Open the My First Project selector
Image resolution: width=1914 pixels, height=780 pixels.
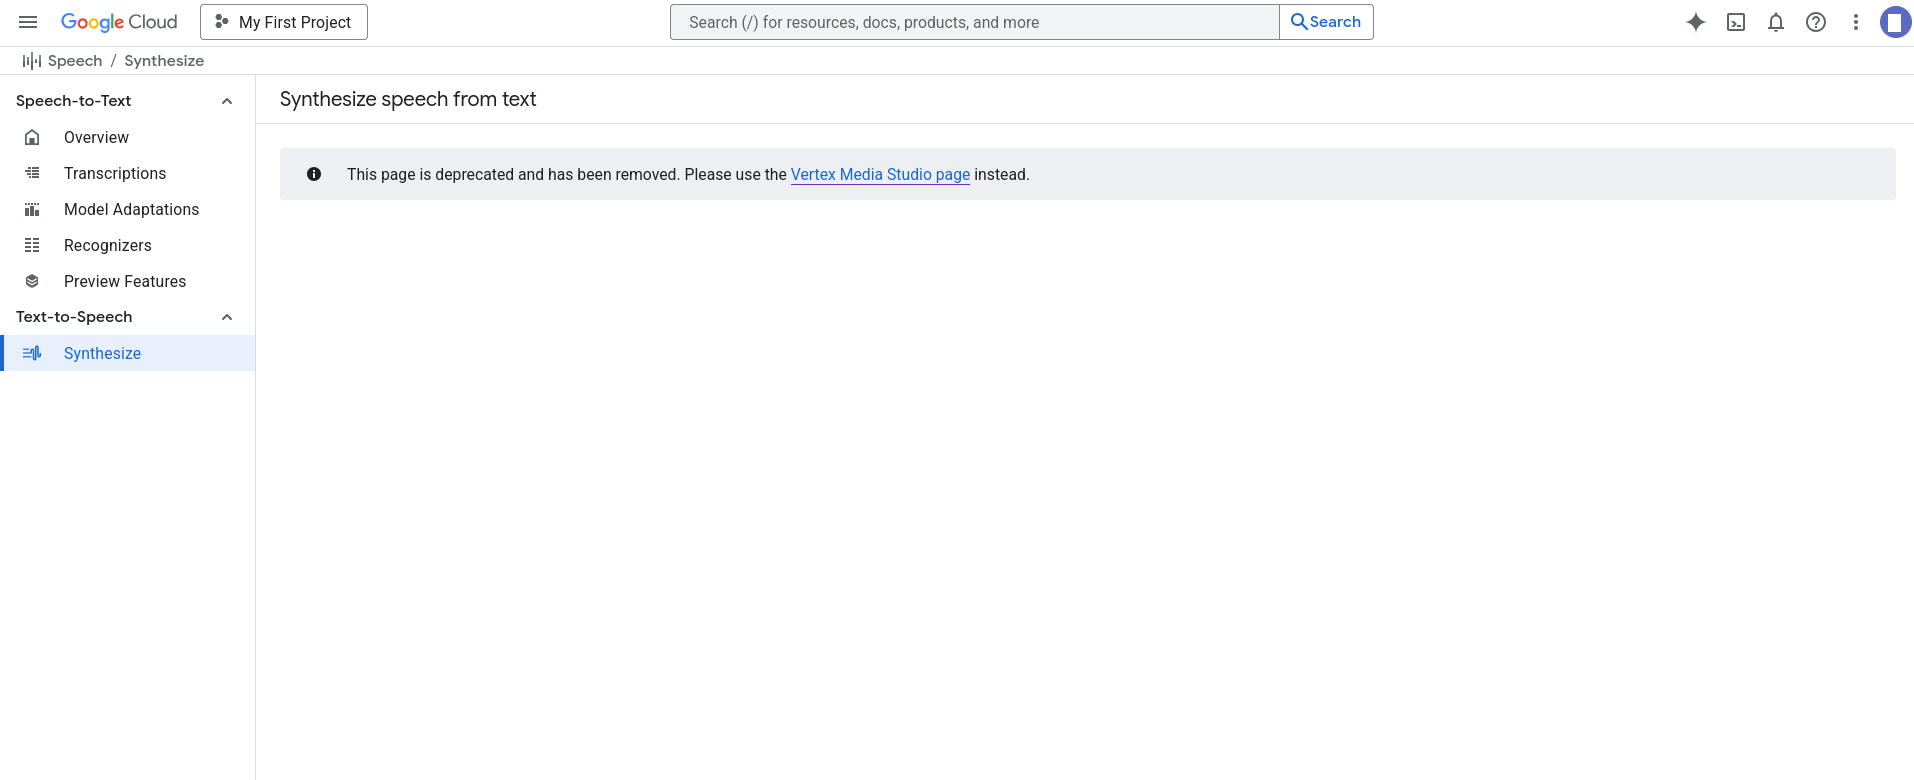click(x=284, y=22)
